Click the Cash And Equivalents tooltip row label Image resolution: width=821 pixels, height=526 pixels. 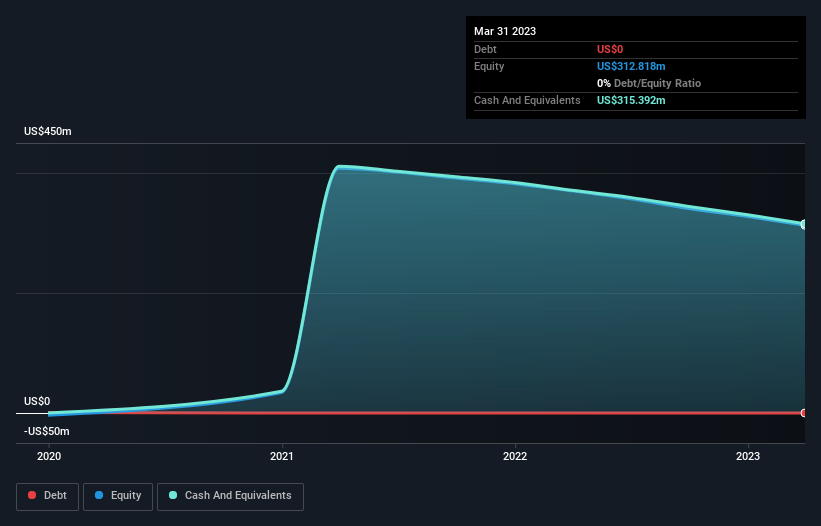pyautogui.click(x=527, y=100)
